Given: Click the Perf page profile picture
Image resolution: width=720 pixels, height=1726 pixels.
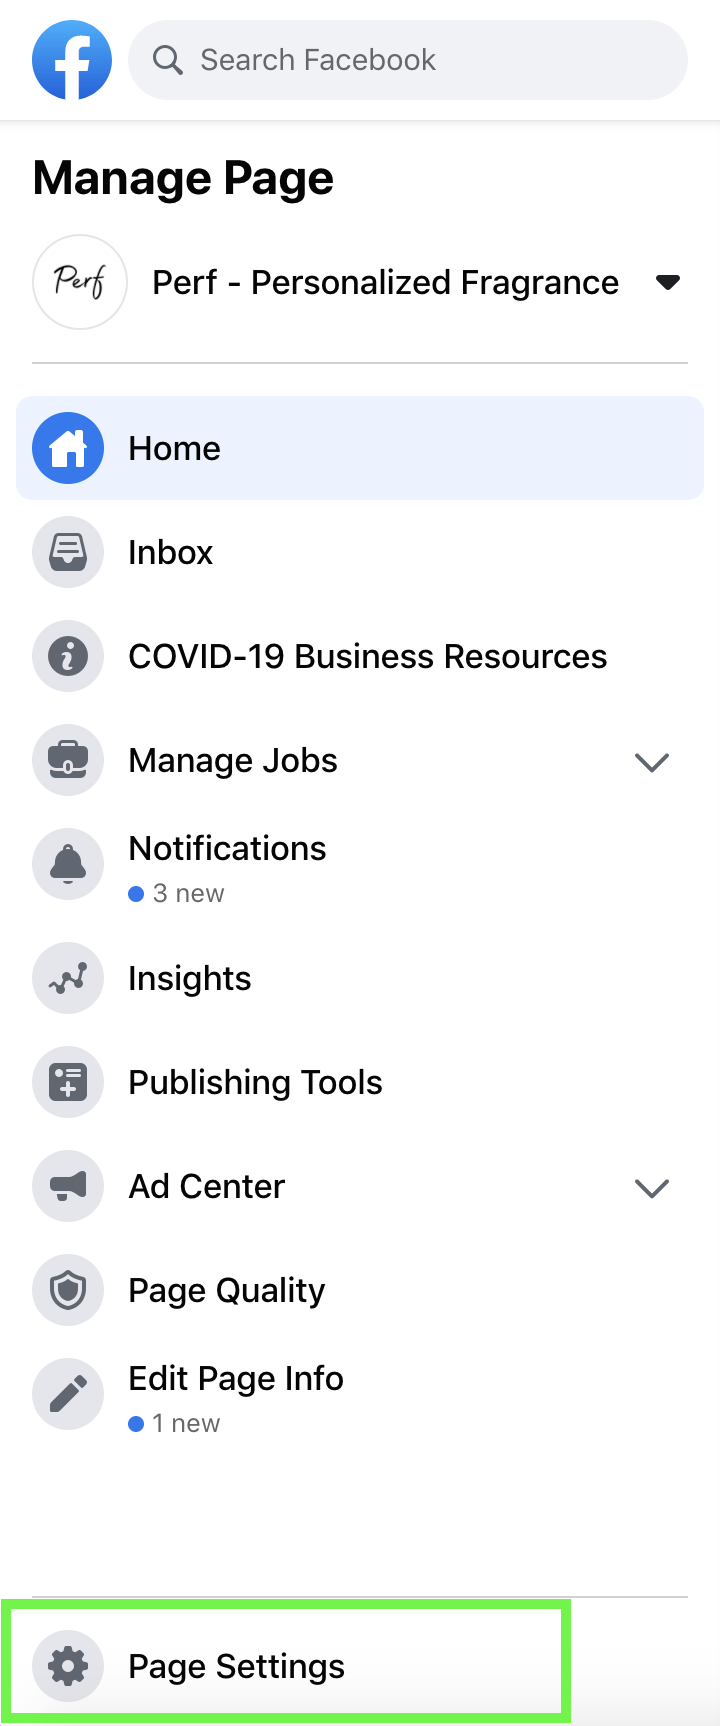Looking at the screenshot, I should coord(80,282).
